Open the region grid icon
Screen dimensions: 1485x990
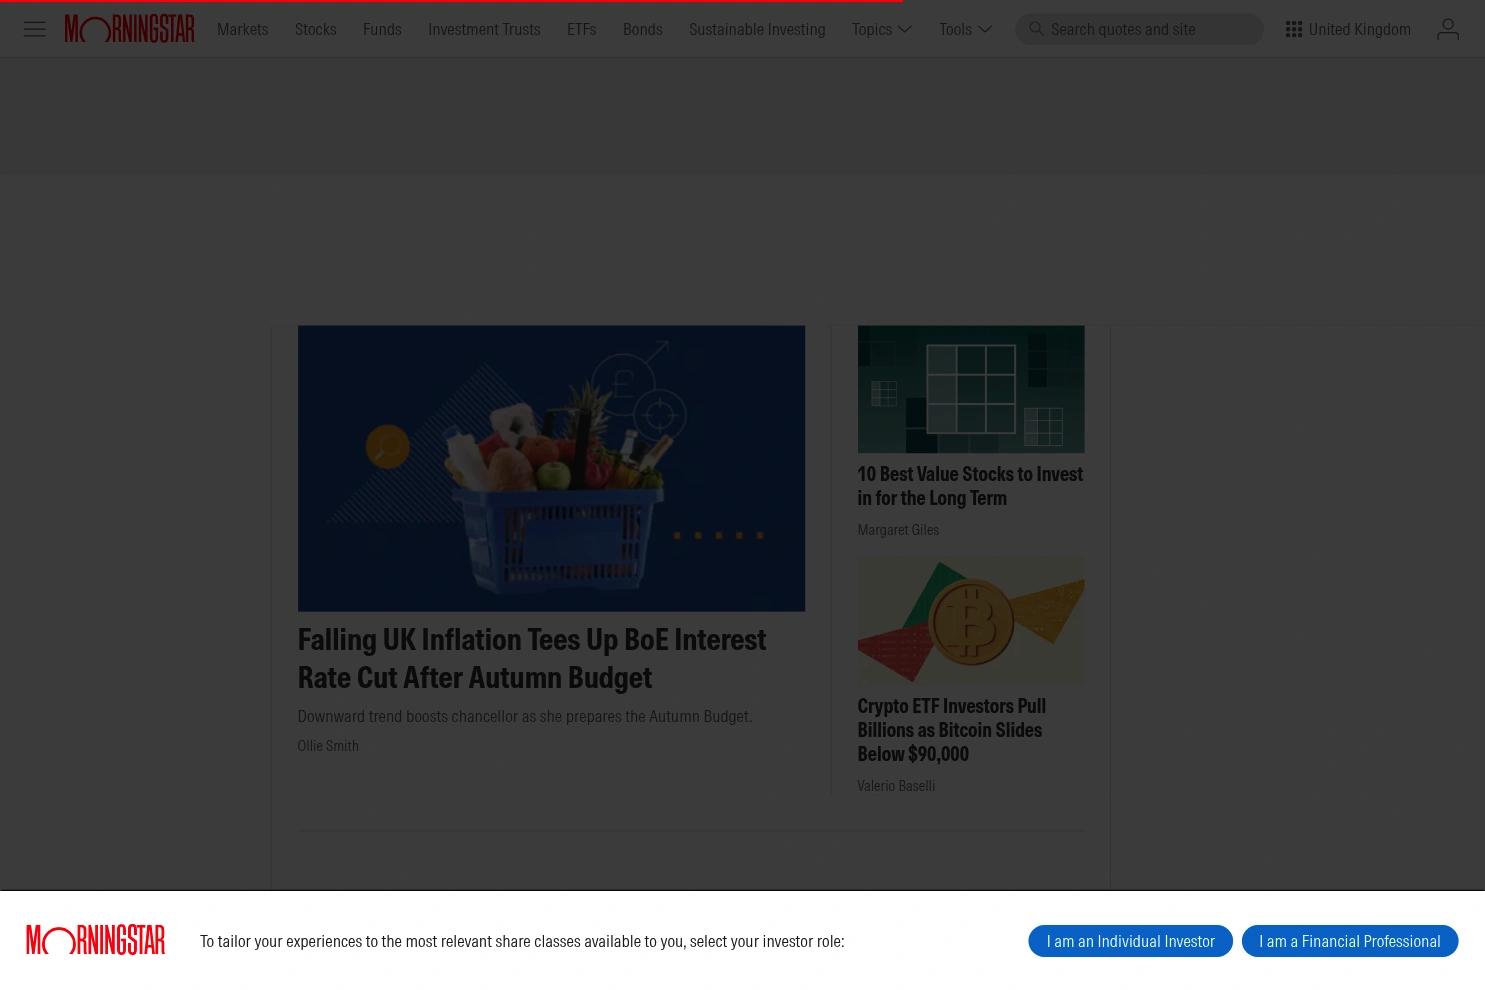click(x=1293, y=29)
